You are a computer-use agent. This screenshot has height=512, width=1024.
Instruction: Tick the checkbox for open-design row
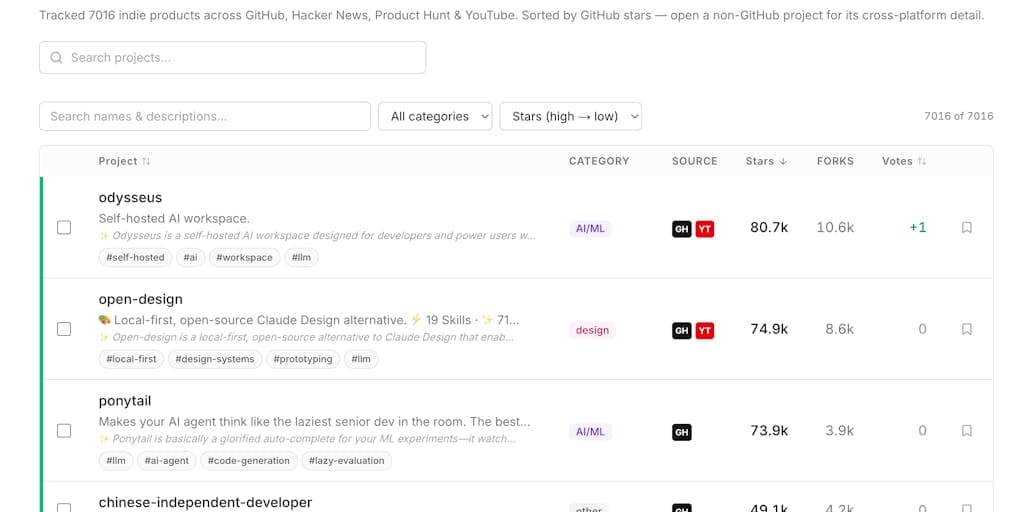(x=64, y=329)
